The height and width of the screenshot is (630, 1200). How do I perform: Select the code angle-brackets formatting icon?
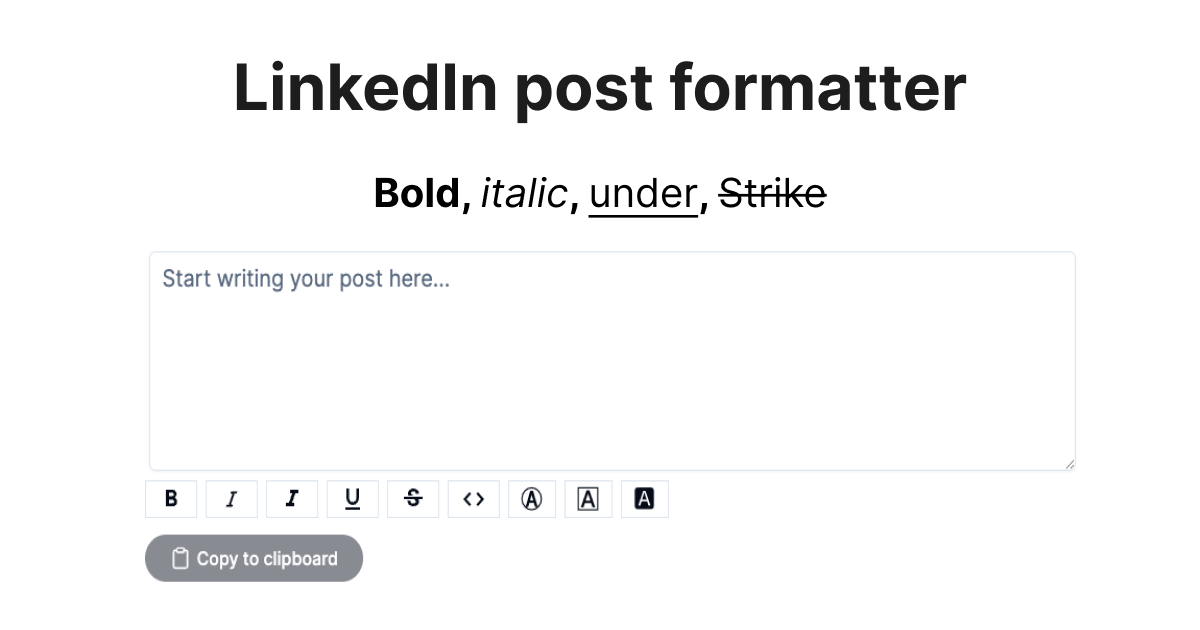pos(473,498)
